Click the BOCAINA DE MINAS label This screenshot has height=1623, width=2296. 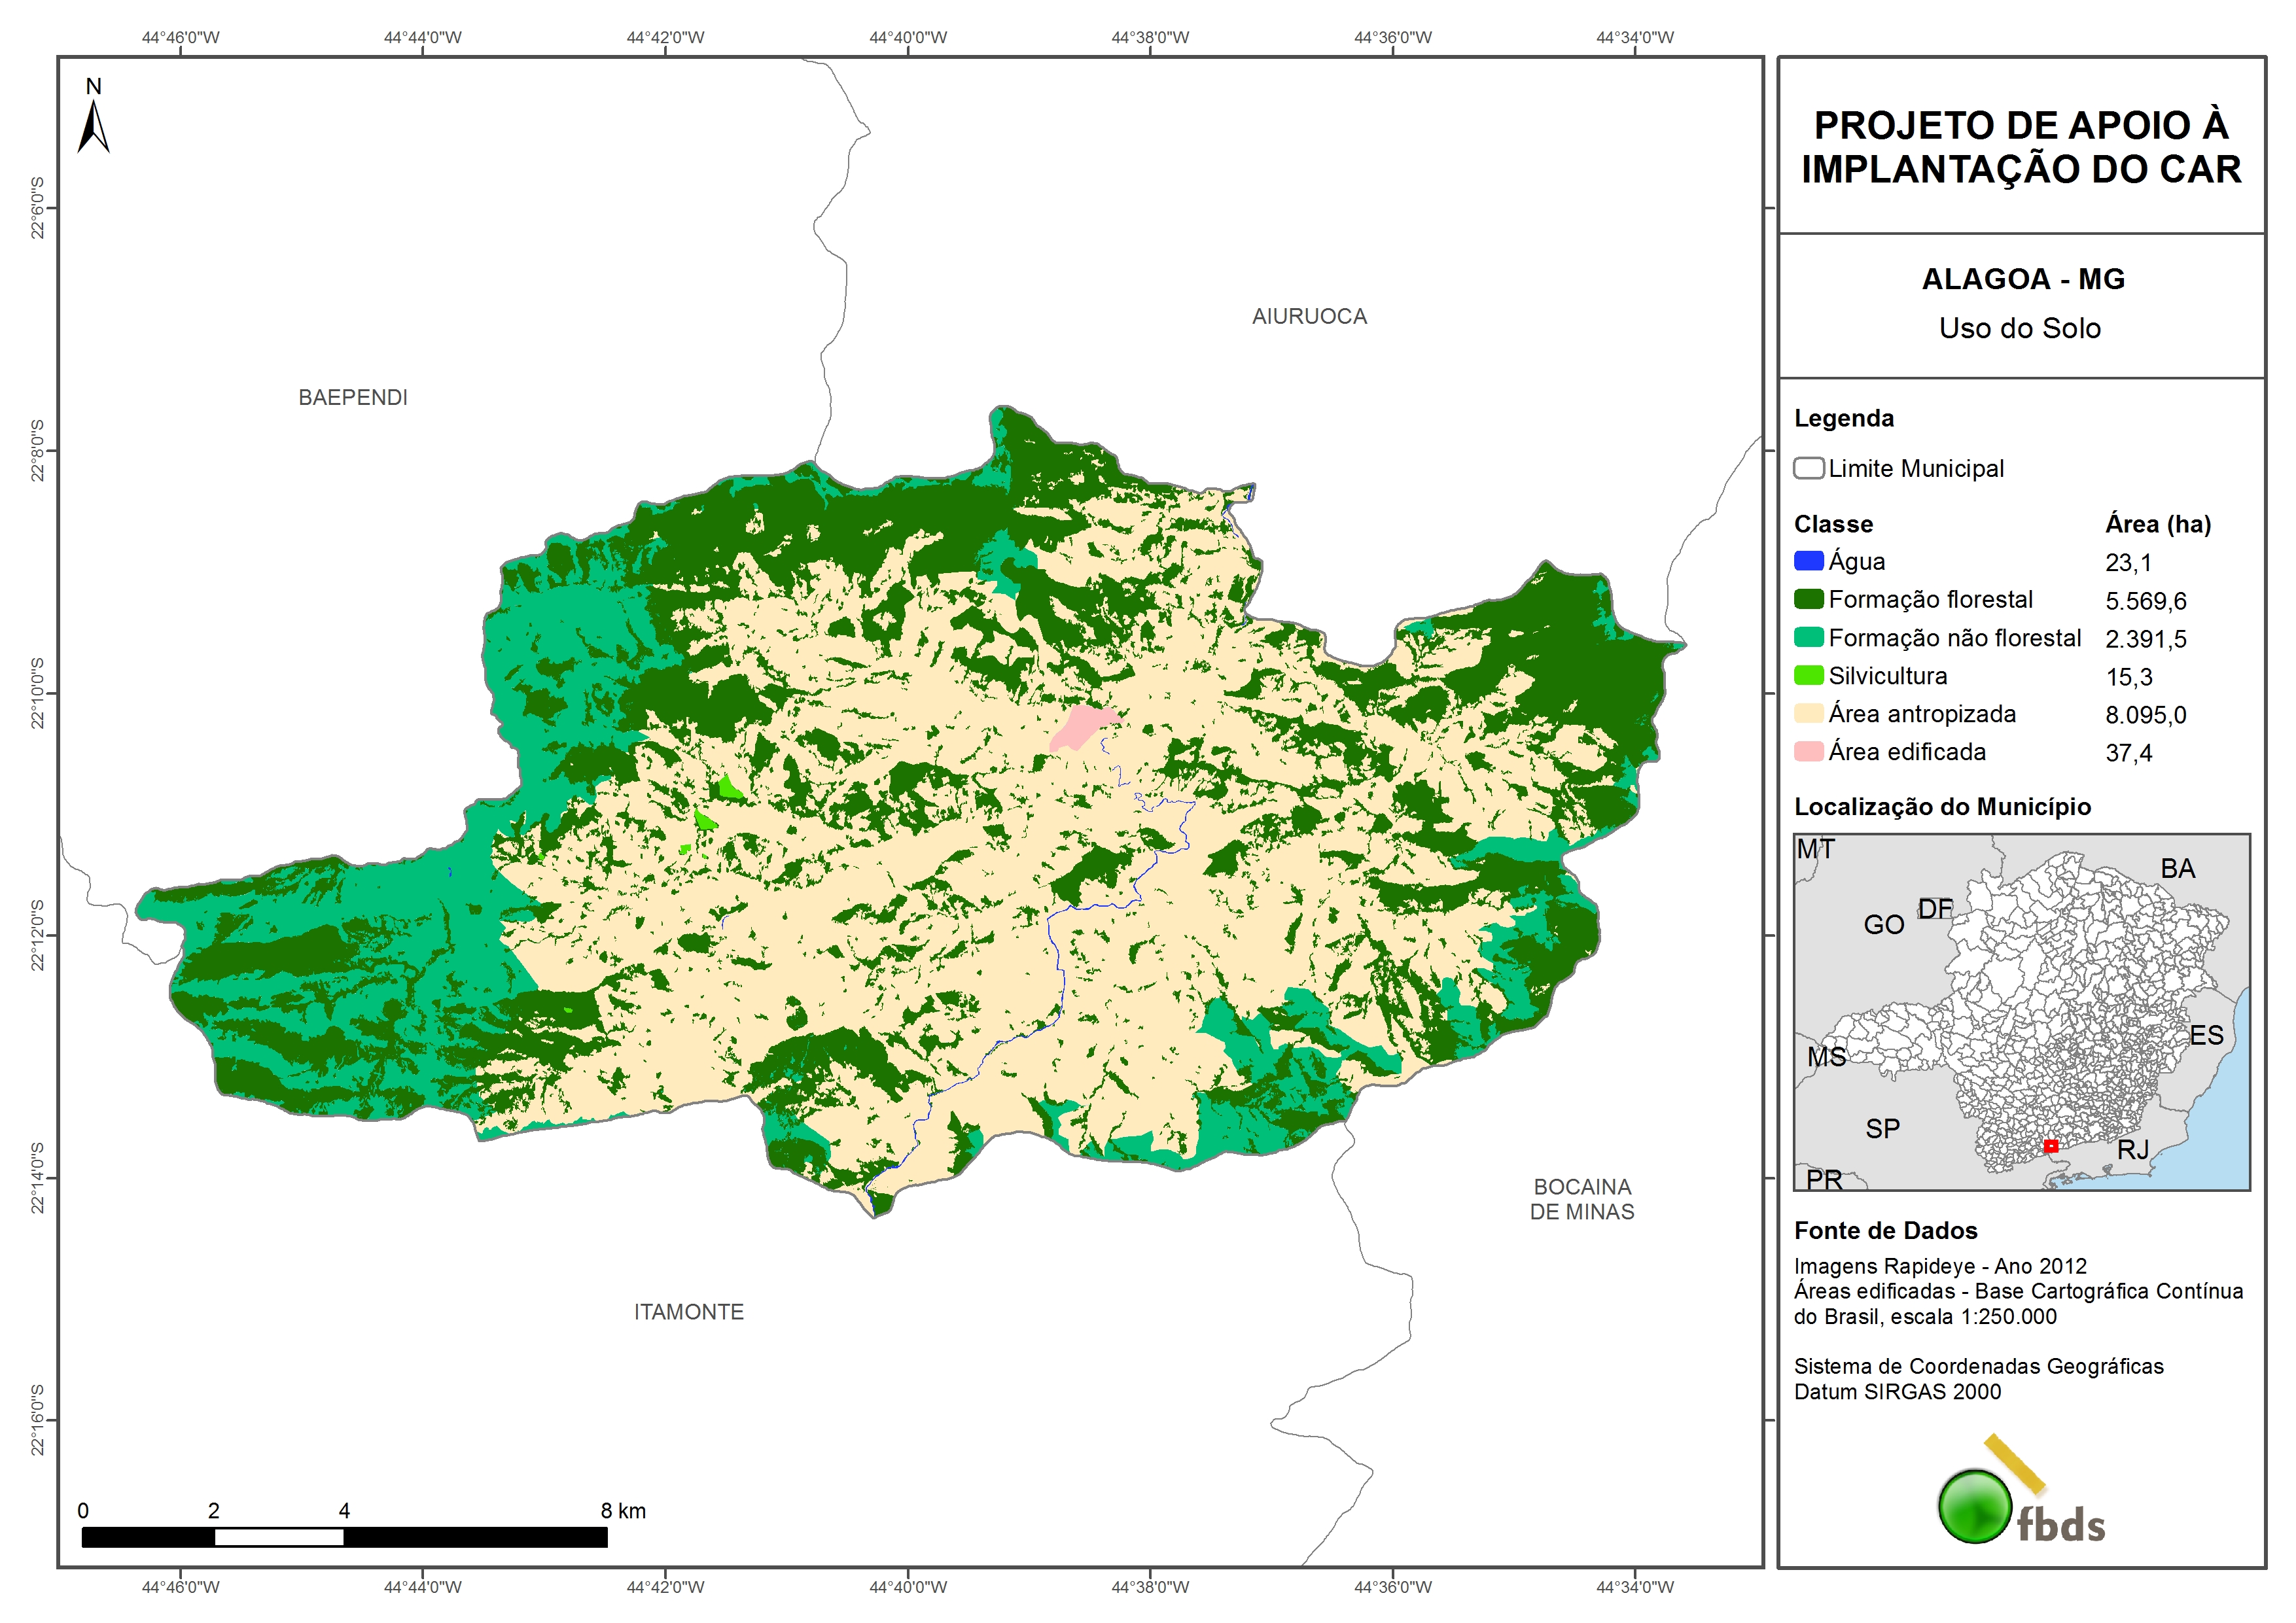[1582, 1199]
